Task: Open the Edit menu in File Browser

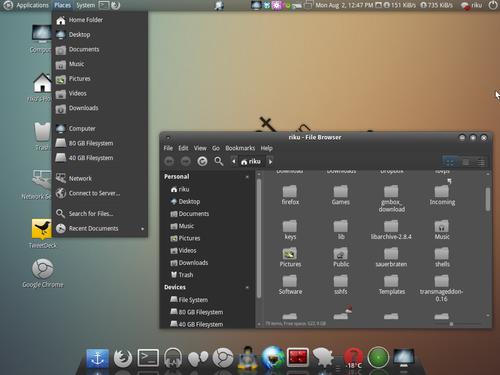Action: click(183, 148)
